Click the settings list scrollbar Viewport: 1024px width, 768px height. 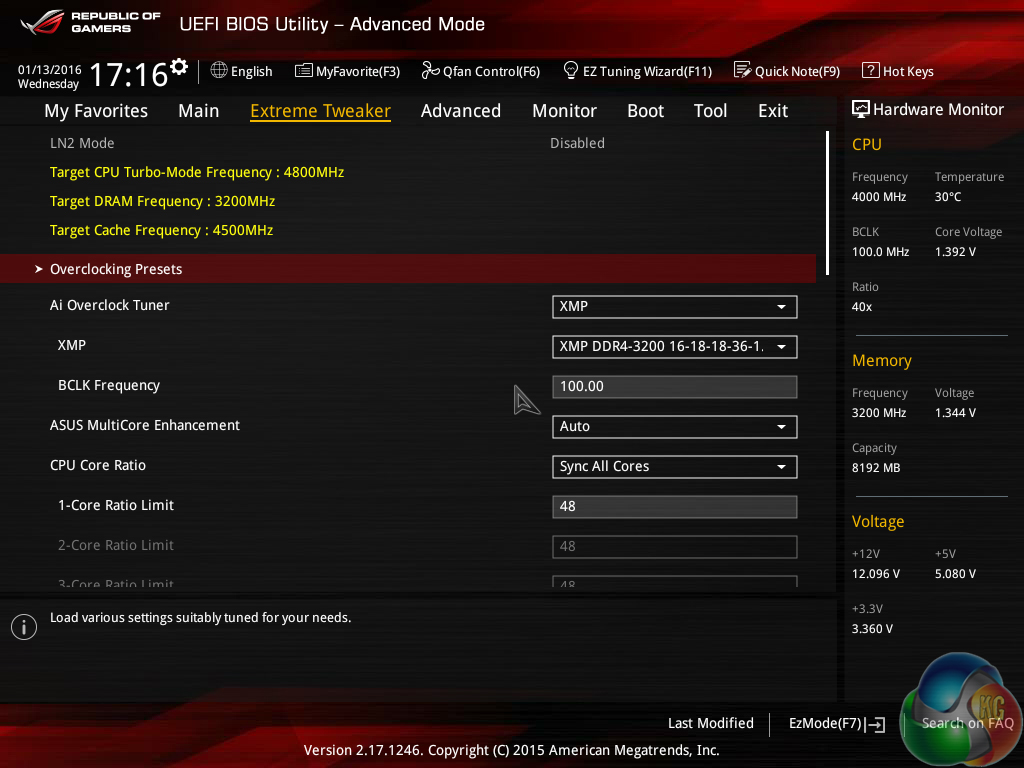(827, 203)
